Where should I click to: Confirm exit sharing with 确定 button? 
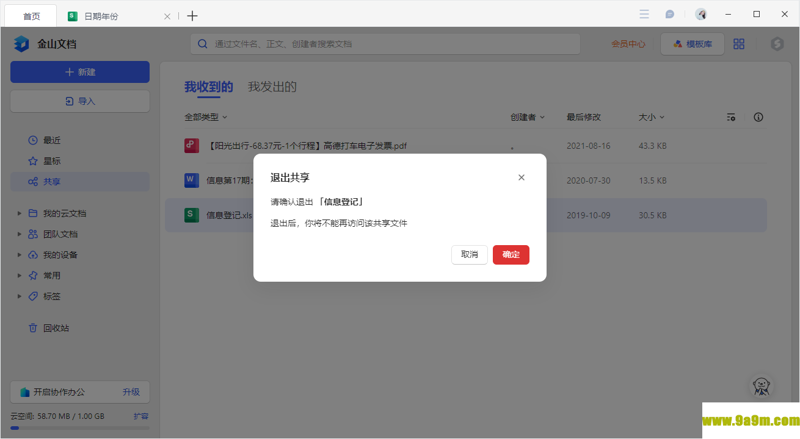(511, 255)
